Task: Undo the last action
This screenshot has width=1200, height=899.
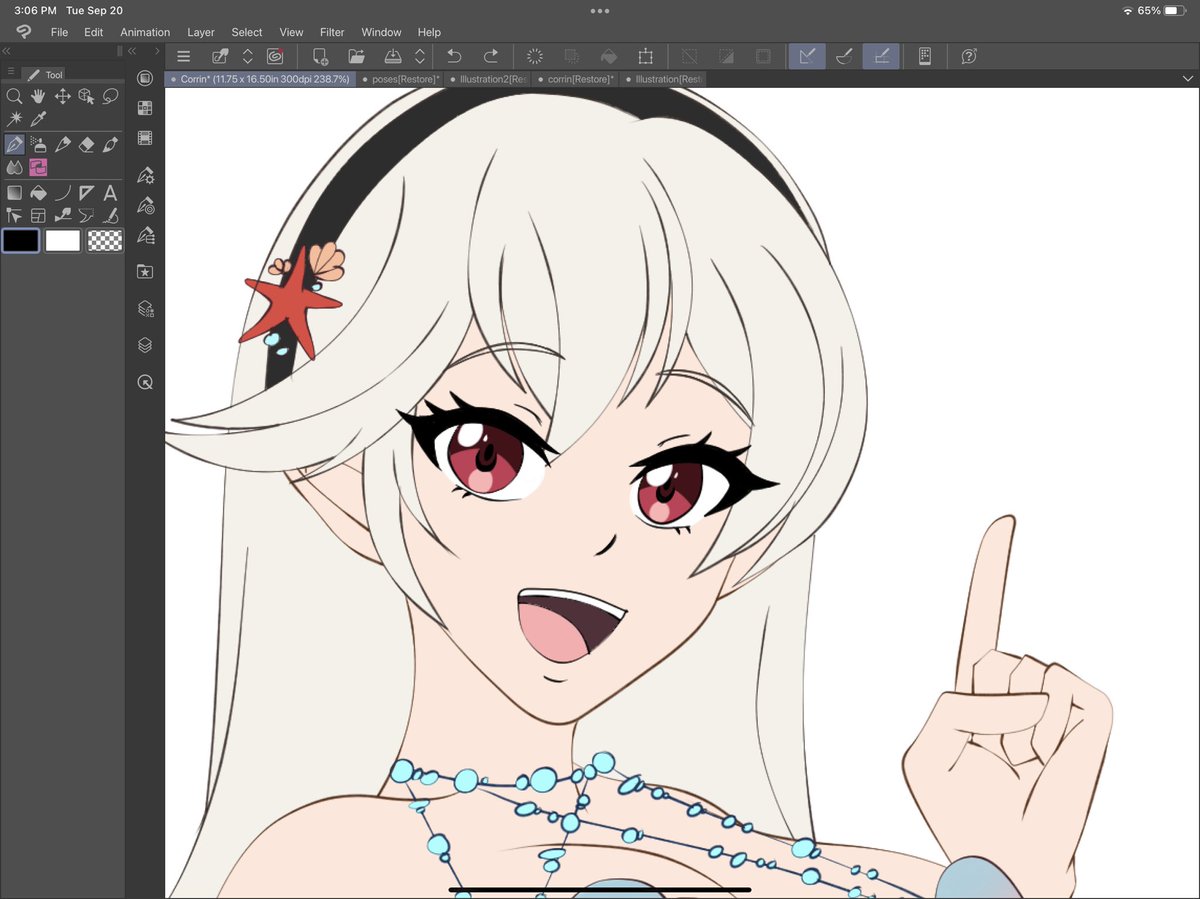Action: [454, 57]
